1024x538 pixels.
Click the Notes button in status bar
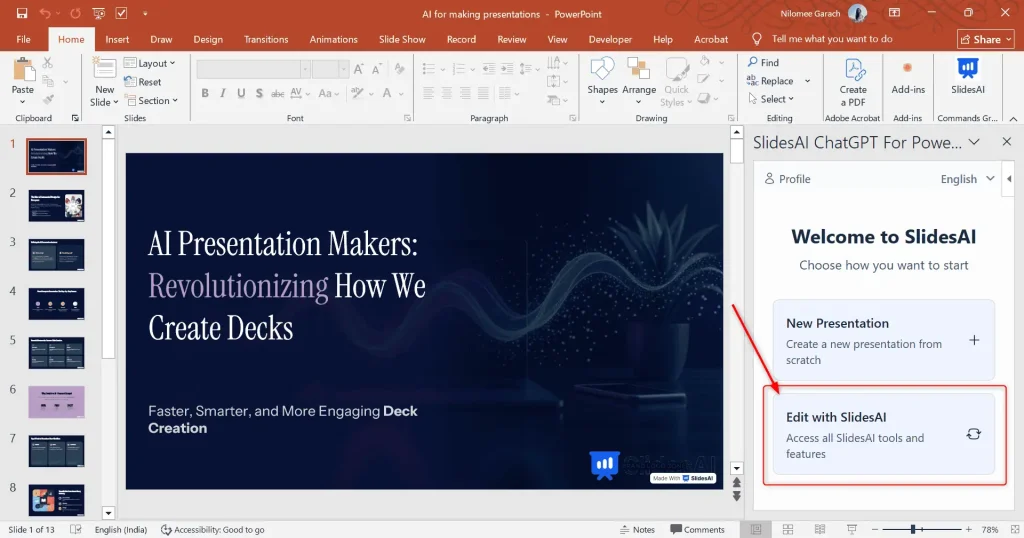(x=637, y=530)
